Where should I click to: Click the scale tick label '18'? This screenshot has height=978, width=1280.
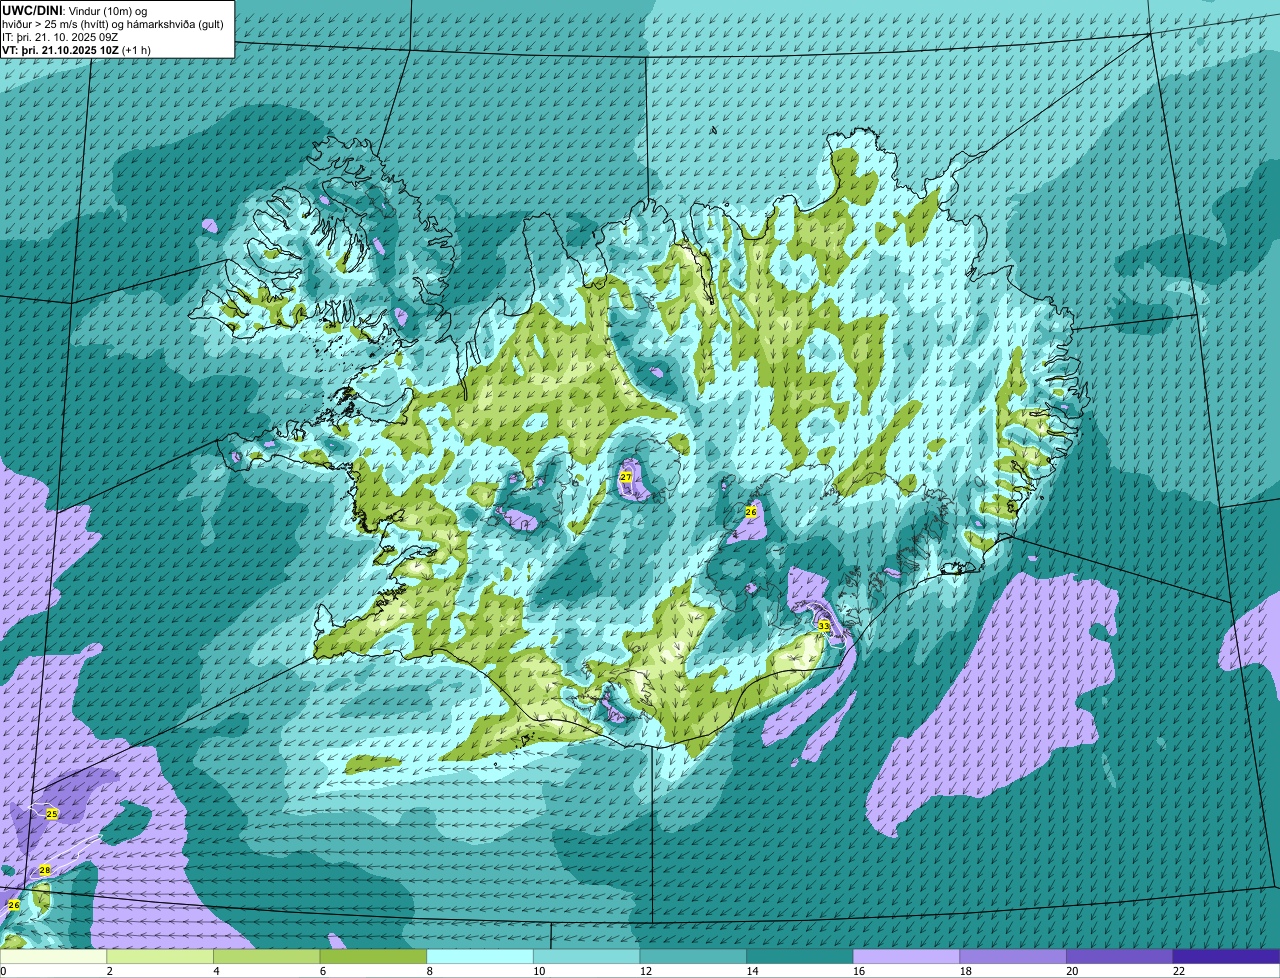[x=965, y=971]
